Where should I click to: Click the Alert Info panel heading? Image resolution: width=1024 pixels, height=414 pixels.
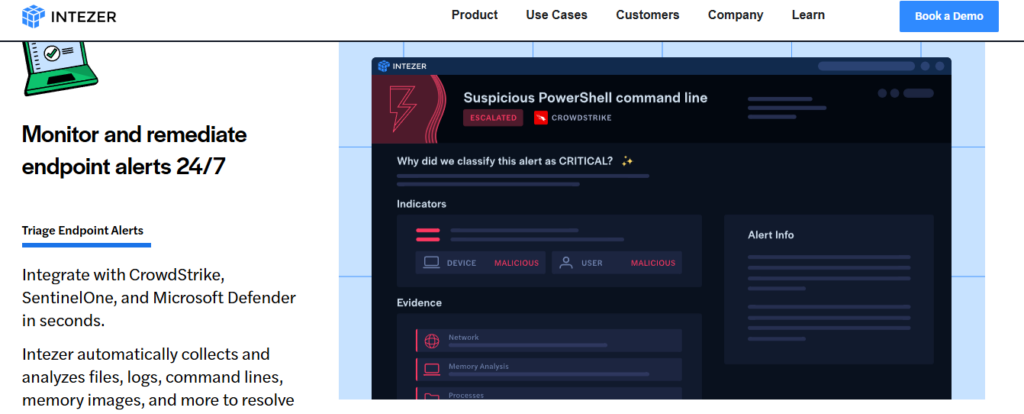point(771,235)
